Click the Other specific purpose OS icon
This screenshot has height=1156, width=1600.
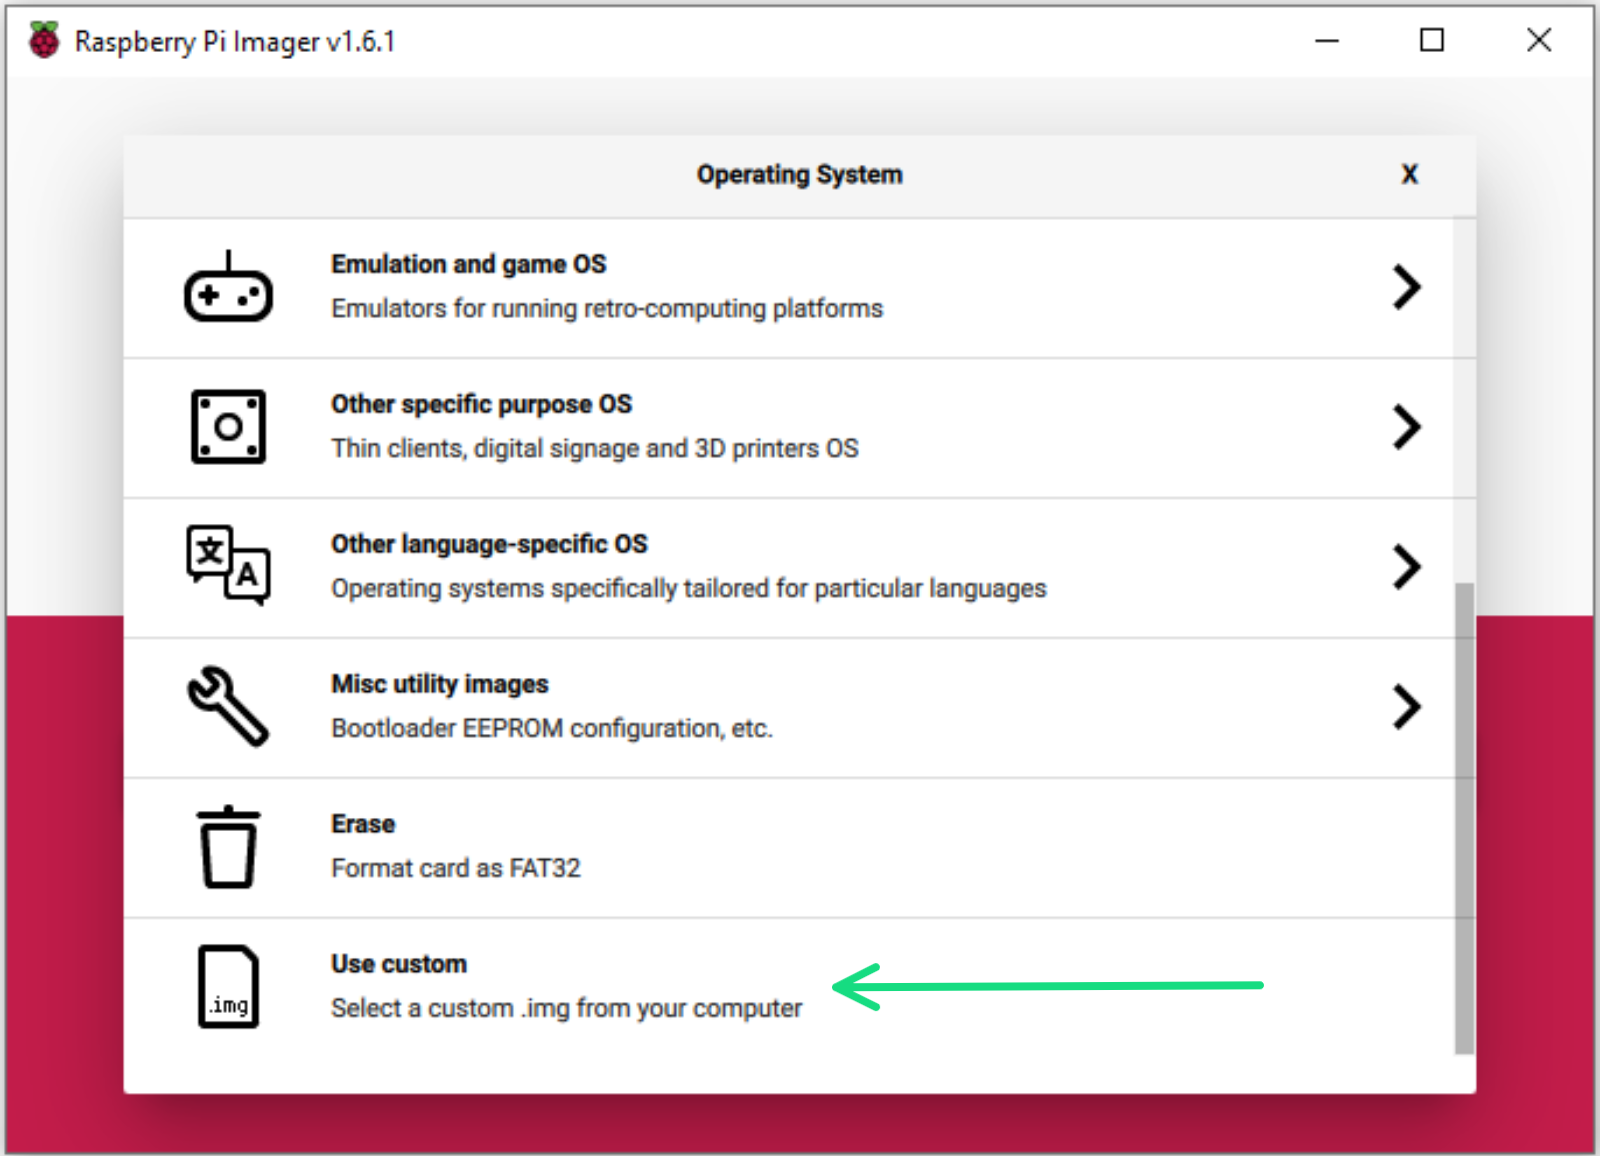[x=228, y=427]
